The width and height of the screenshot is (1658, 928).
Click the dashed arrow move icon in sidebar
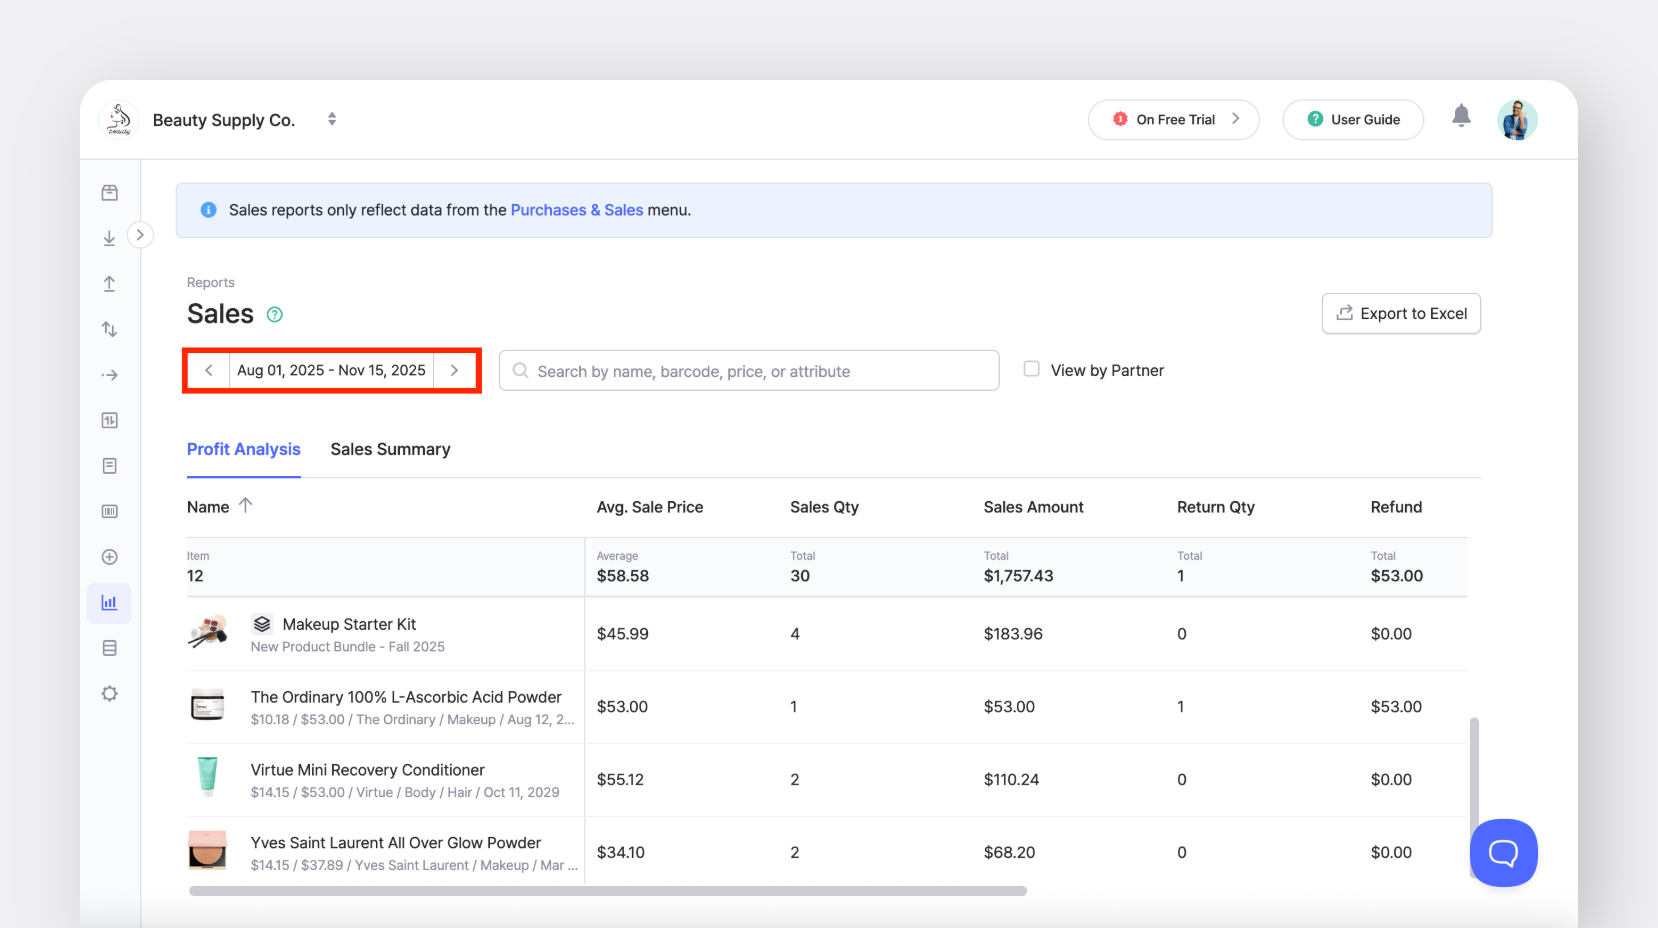coord(109,374)
